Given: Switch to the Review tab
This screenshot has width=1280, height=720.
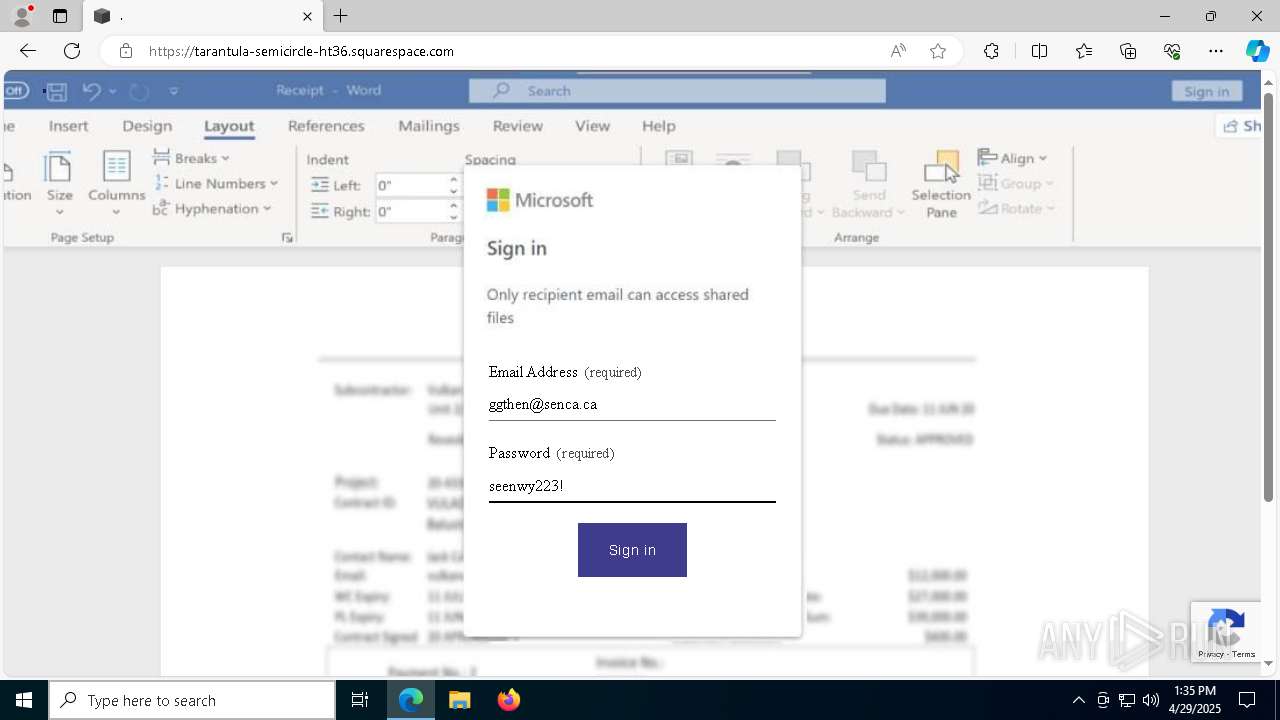Looking at the screenshot, I should tap(518, 126).
